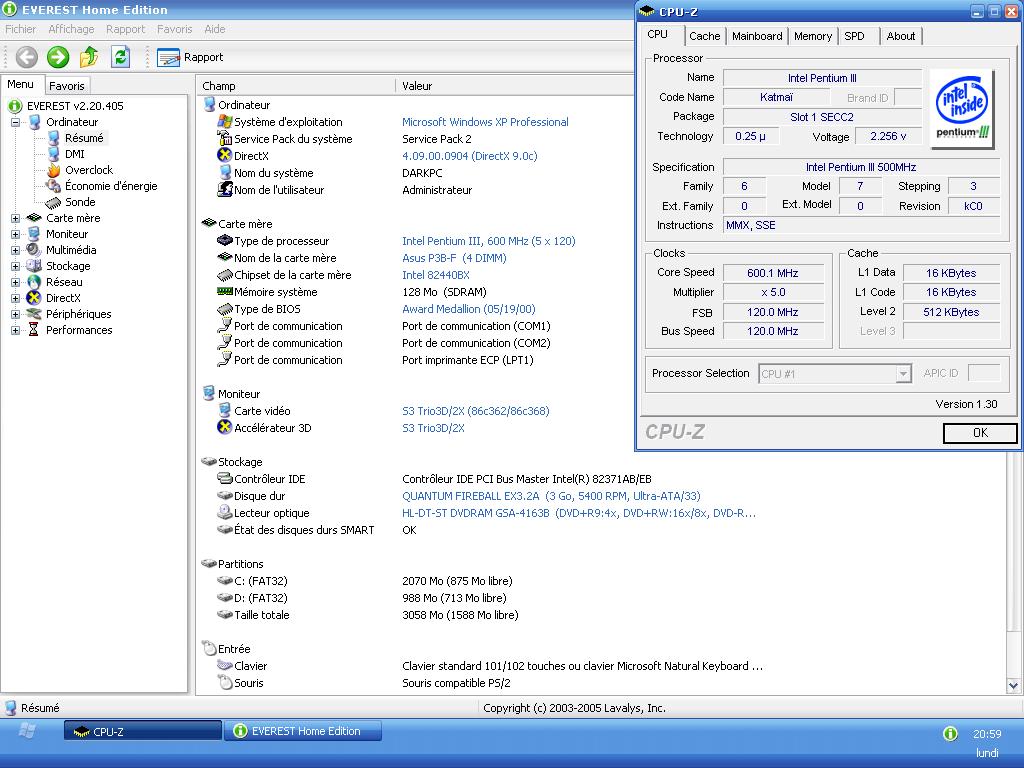Select the Résumé tree entry
The width and height of the screenshot is (1024, 768).
(x=84, y=138)
